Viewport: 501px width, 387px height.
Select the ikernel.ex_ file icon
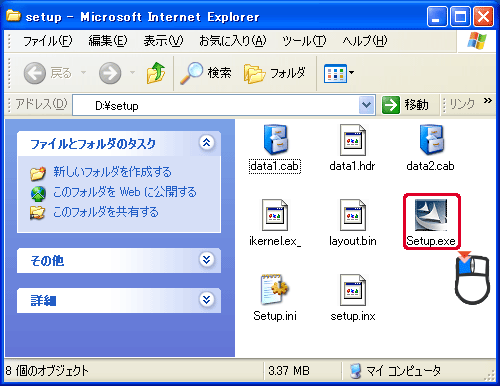(x=275, y=215)
